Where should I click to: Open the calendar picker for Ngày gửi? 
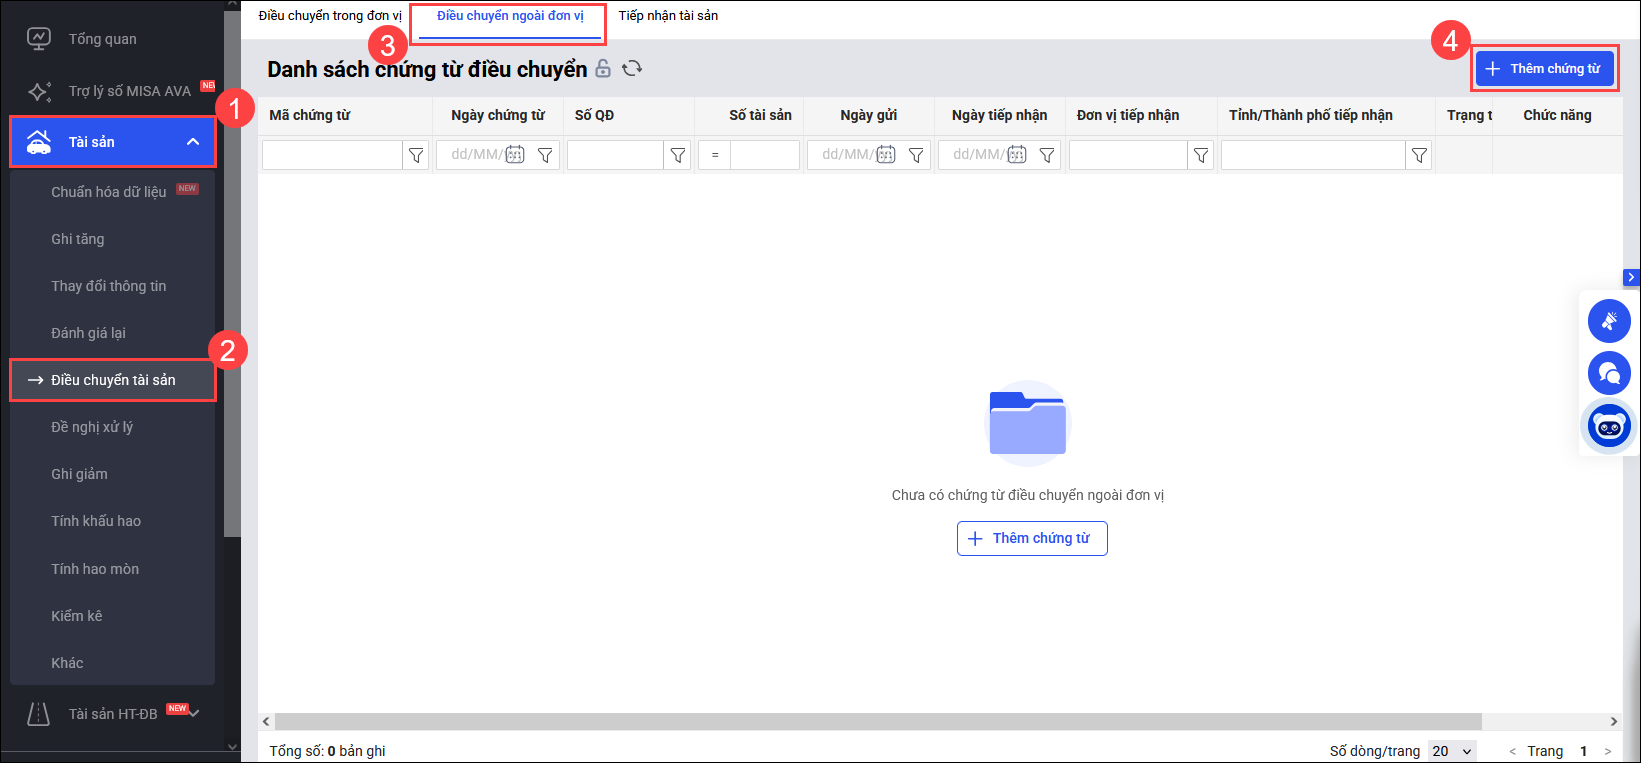tap(886, 155)
